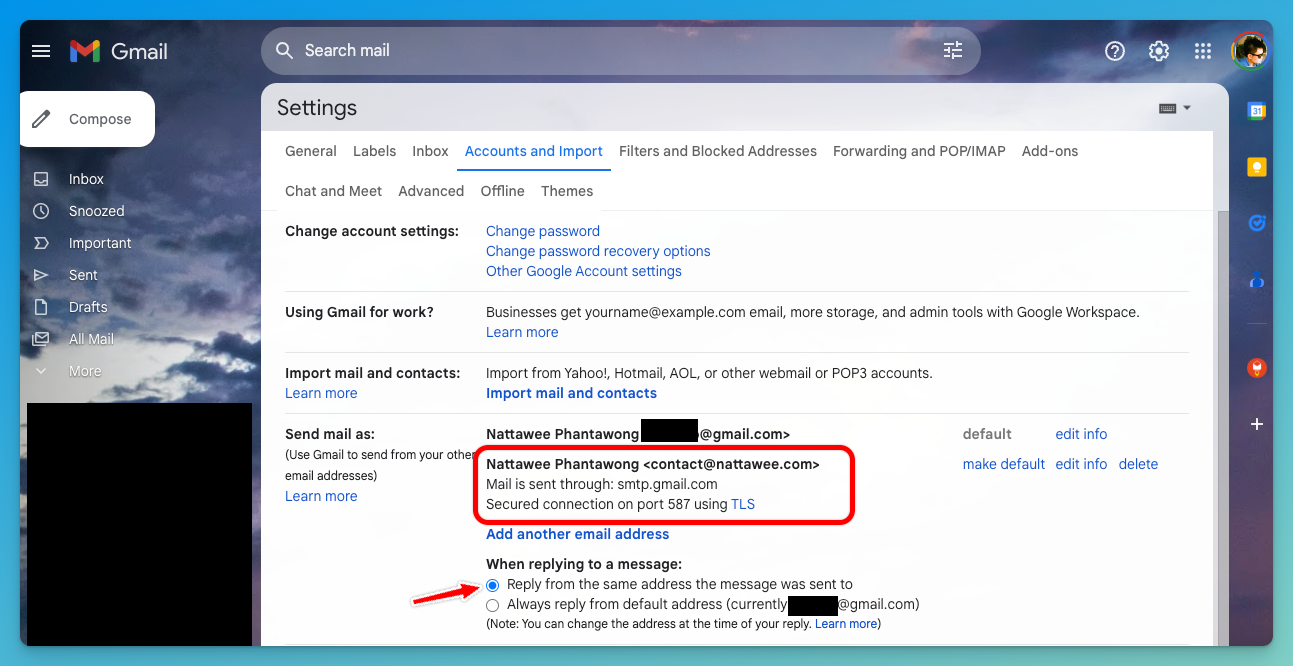Open Google Tasks in the side panel
Image resolution: width=1293 pixels, height=666 pixels.
pyautogui.click(x=1256, y=222)
